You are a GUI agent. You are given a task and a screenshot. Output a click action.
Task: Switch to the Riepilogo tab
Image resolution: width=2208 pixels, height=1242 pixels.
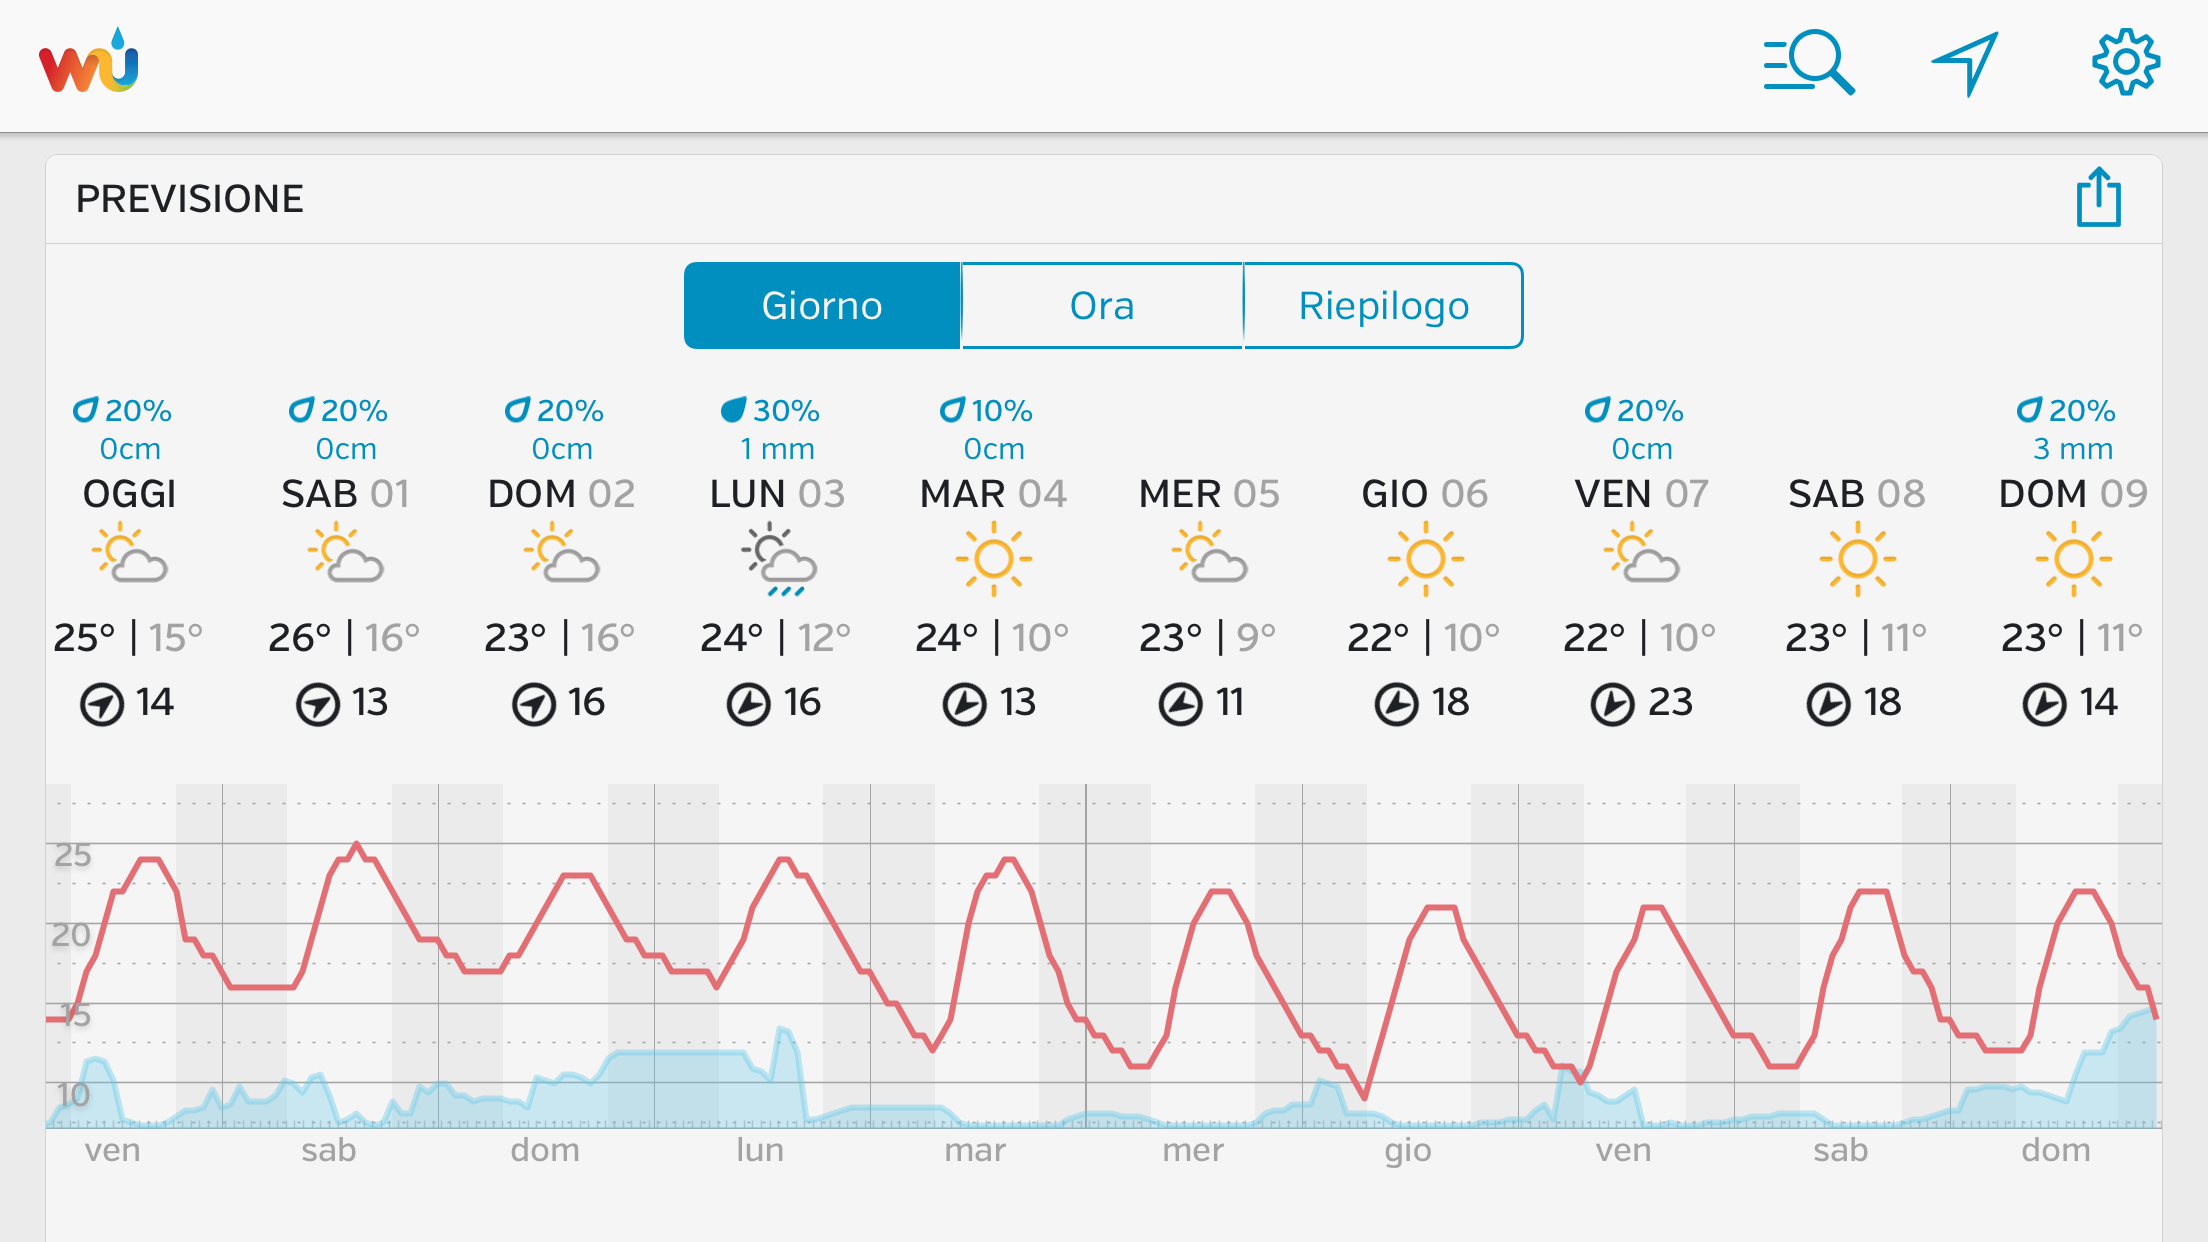pos(1383,306)
